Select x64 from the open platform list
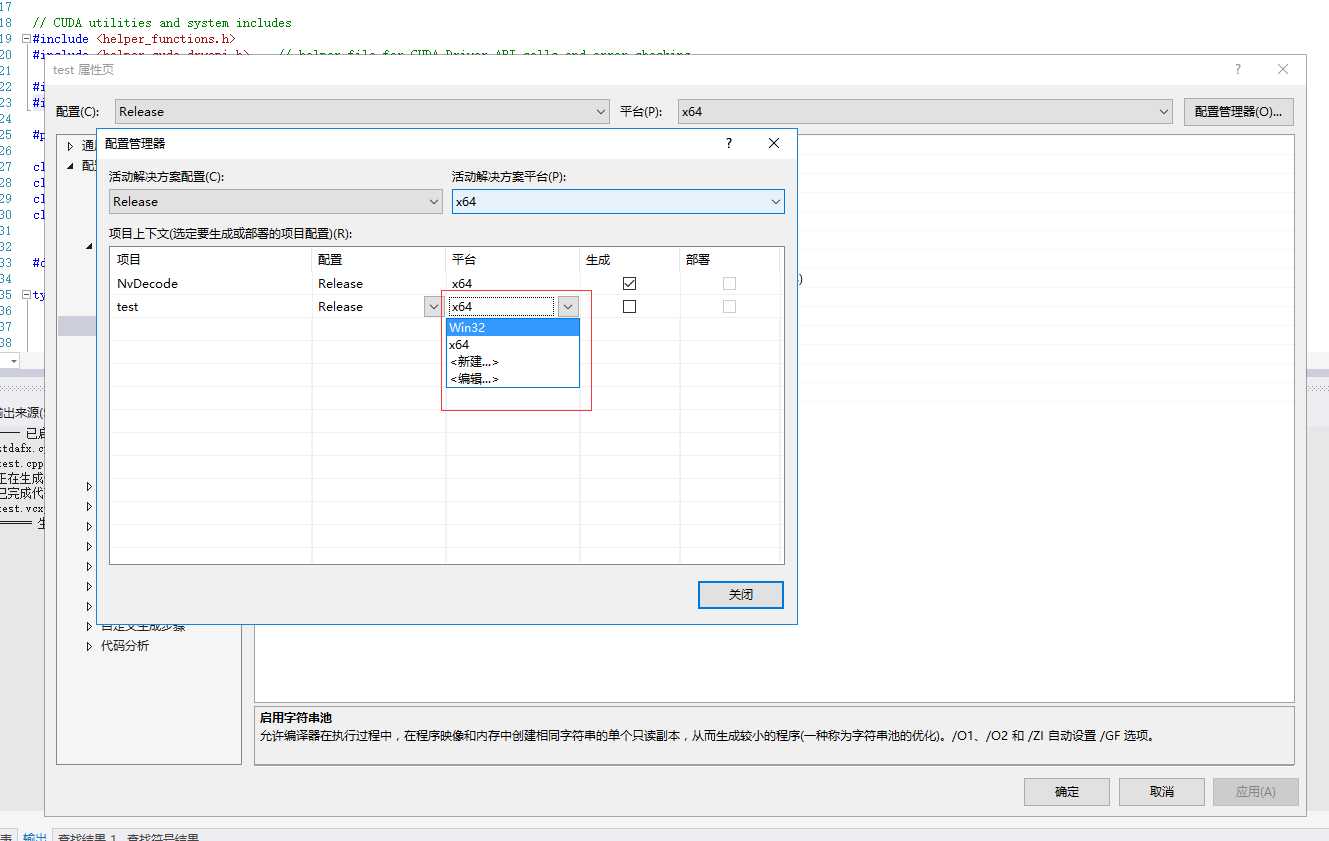The image size is (1329, 841). (513, 344)
